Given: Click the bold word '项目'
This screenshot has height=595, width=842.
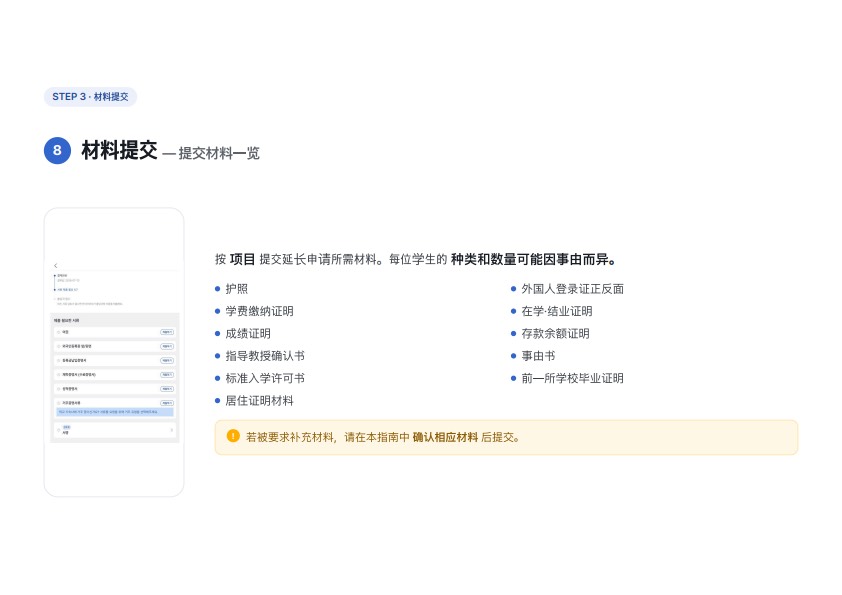Looking at the screenshot, I should [x=243, y=259].
